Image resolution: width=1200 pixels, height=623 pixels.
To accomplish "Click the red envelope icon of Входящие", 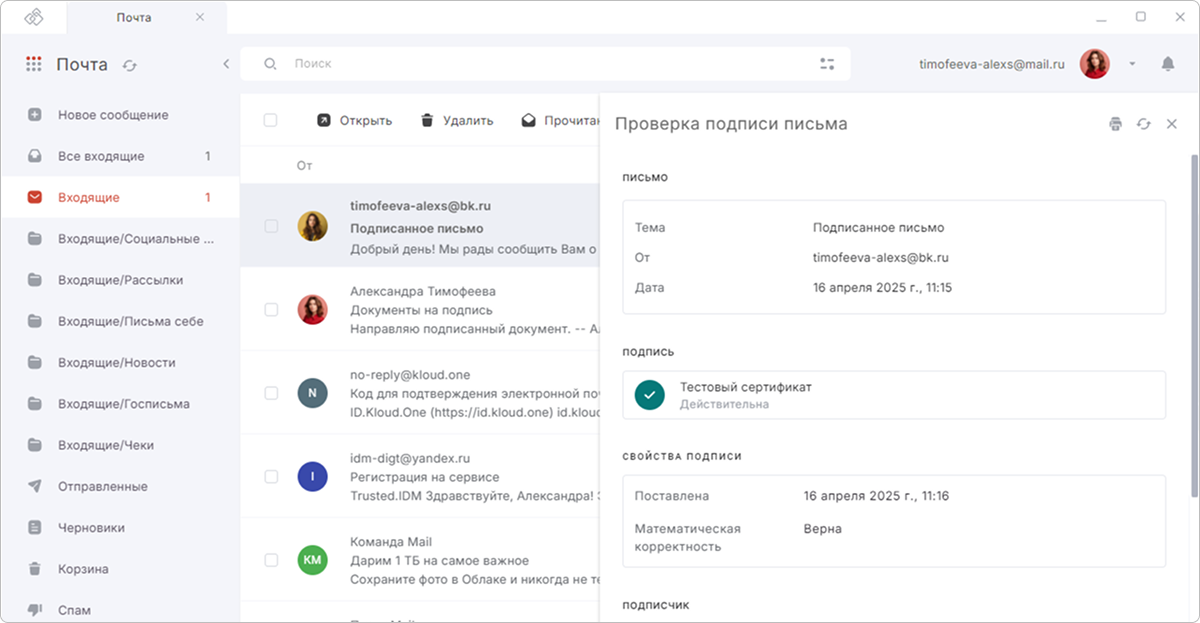I will (x=35, y=197).
